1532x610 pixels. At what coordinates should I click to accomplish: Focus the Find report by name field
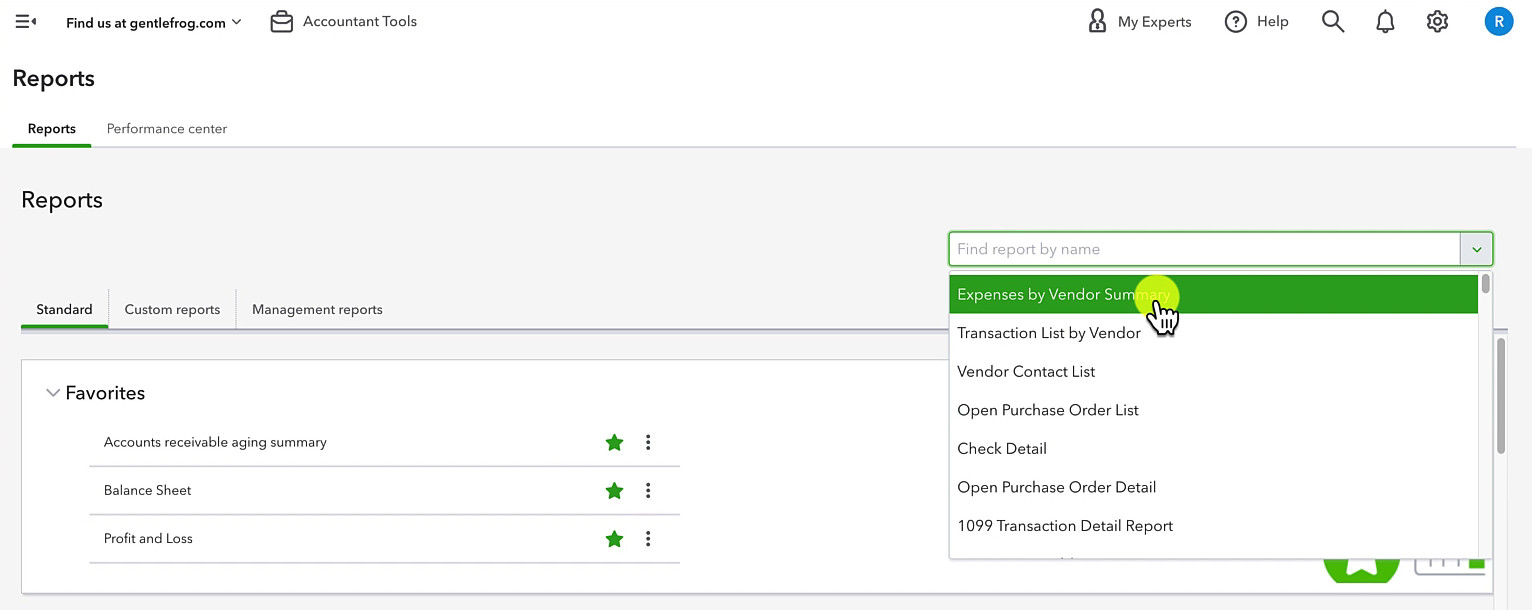(1205, 249)
